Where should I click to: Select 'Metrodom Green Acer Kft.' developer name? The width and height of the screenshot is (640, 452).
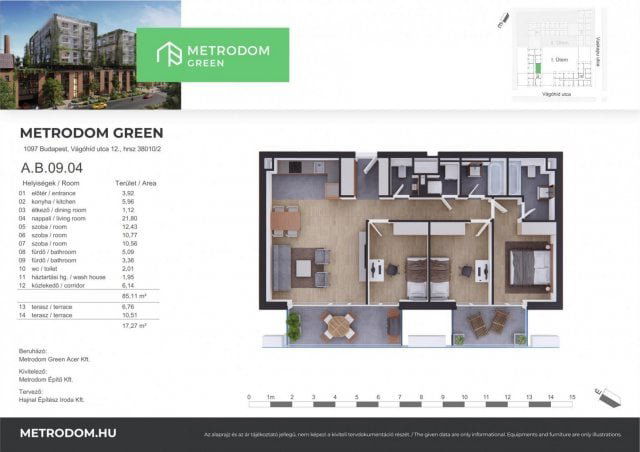54,359
